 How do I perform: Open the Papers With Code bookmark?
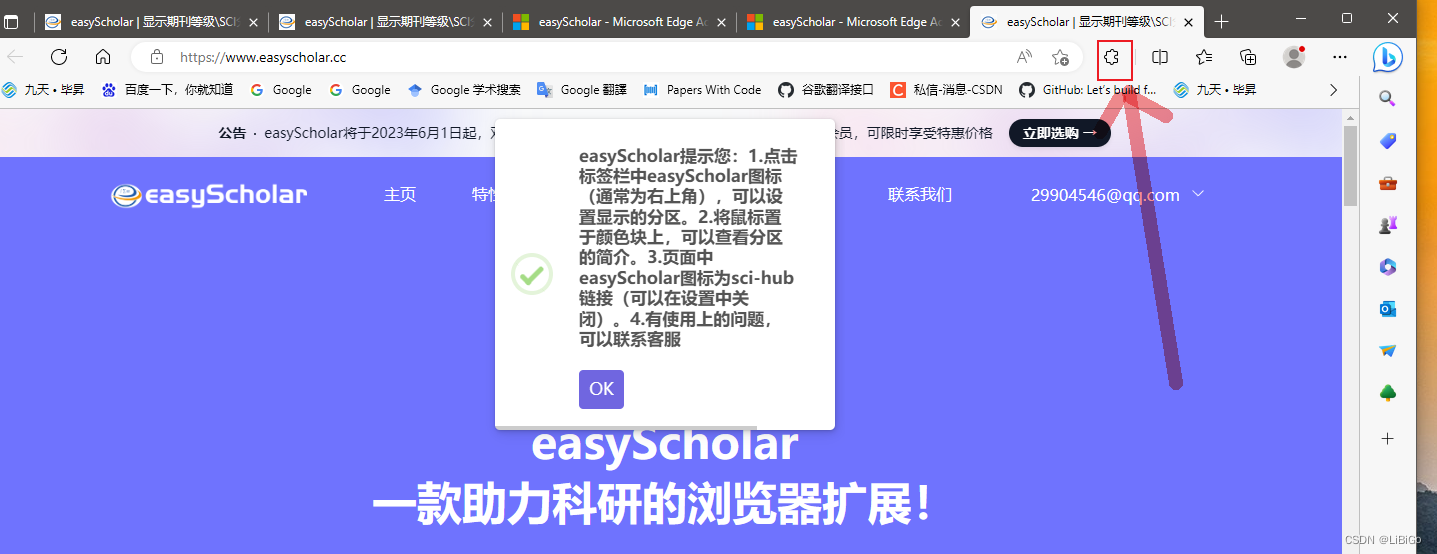point(702,90)
